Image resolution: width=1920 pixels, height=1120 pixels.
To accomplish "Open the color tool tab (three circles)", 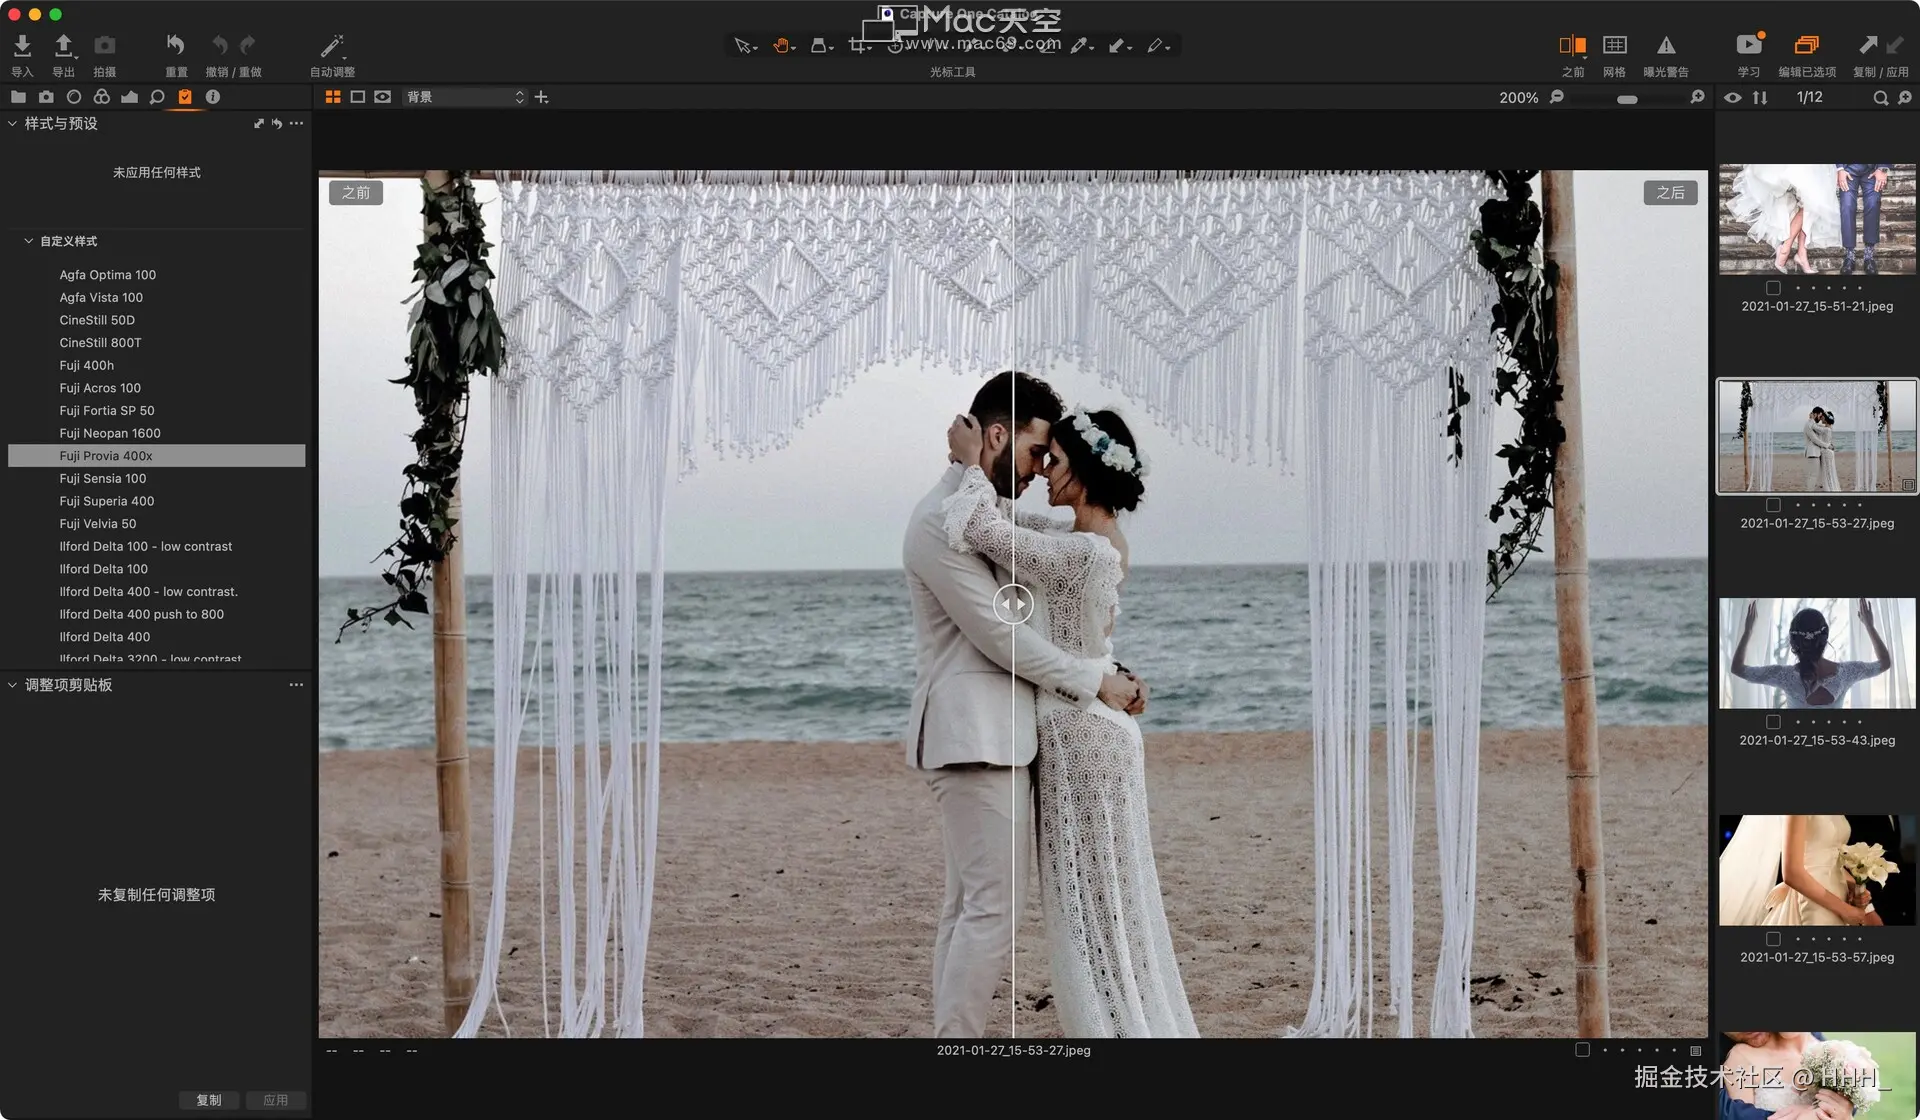I will coord(101,97).
